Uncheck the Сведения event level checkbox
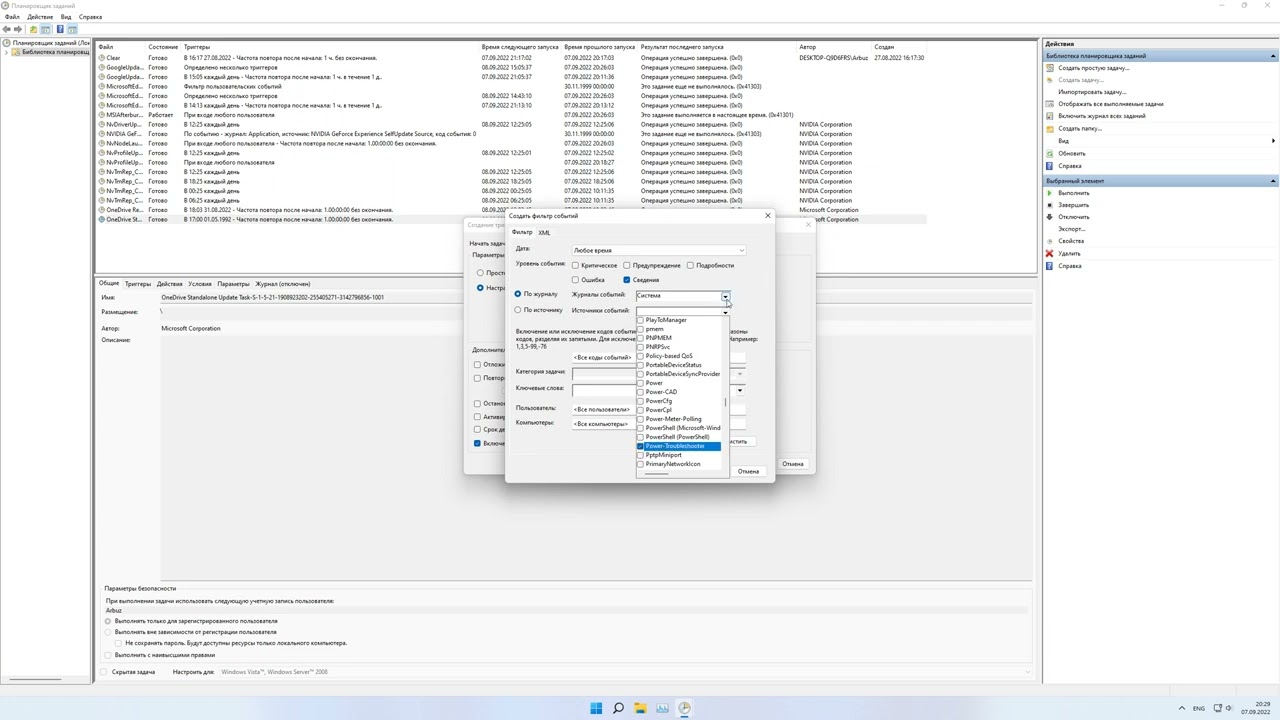 point(627,280)
